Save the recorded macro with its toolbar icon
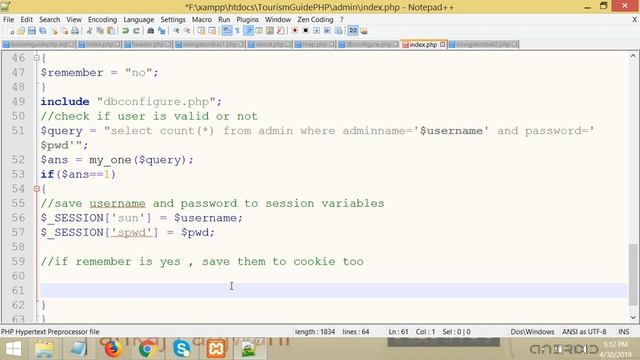This screenshot has width=640, height=360. click(x=338, y=31)
